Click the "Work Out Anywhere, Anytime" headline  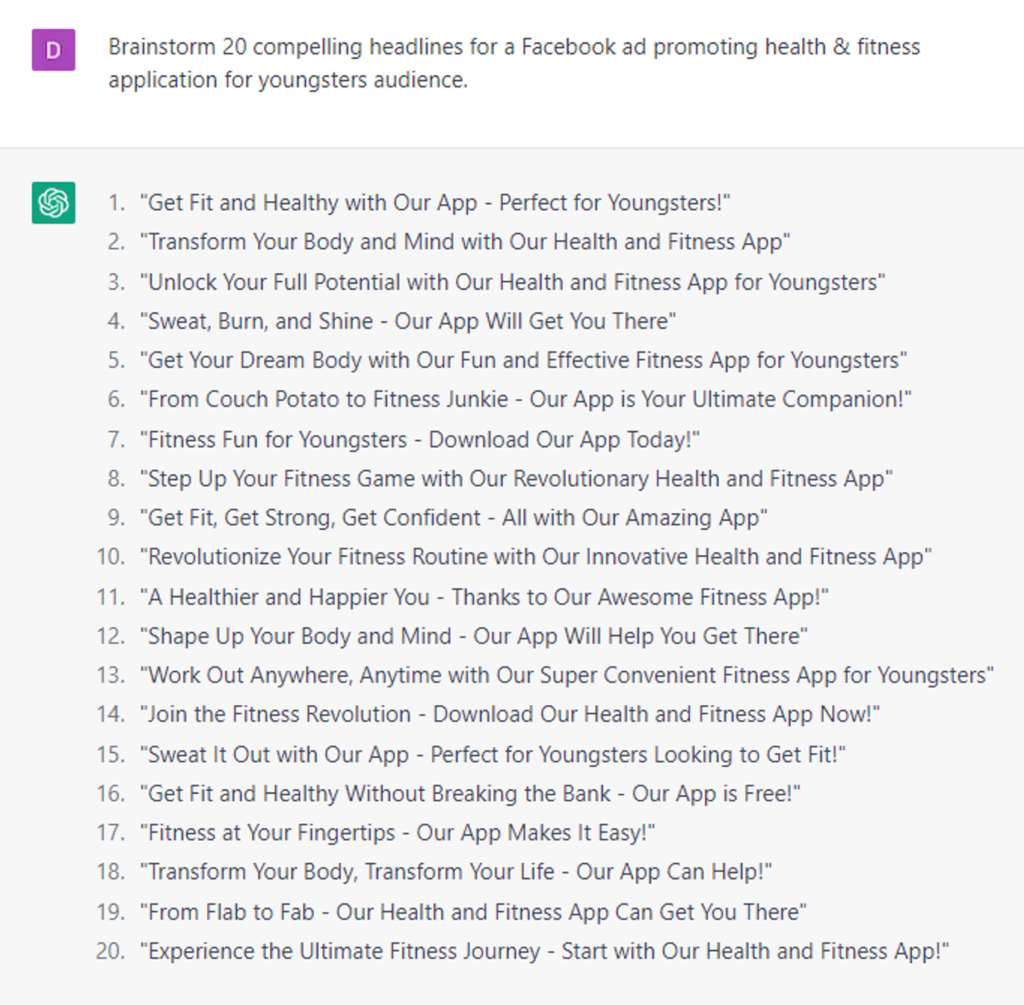[x=567, y=675]
